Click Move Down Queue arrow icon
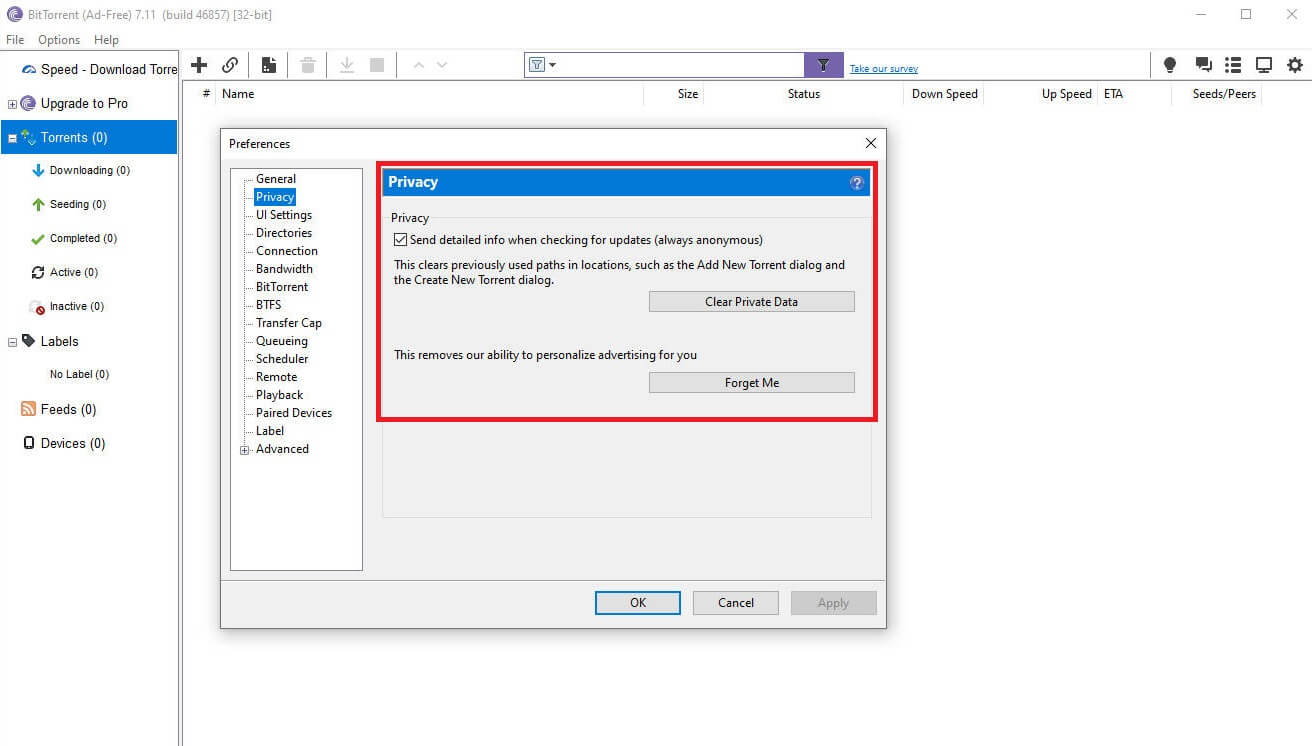Image resolution: width=1312 pixels, height=746 pixels. tap(442, 65)
